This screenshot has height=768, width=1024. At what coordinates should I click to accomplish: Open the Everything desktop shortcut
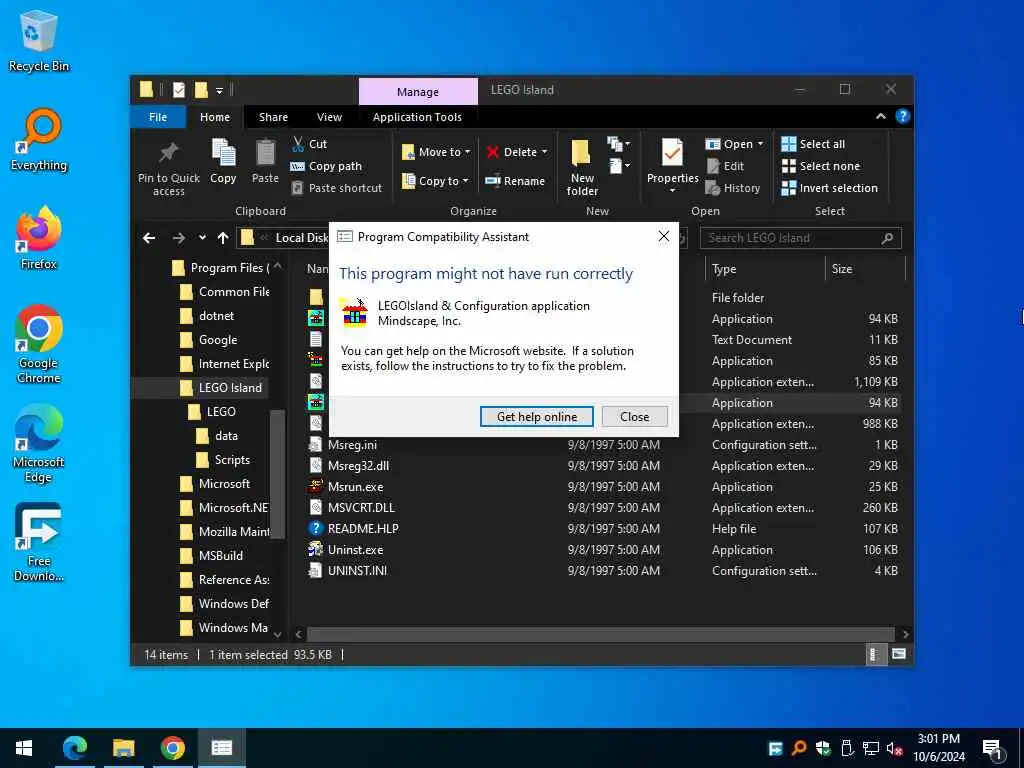click(39, 140)
